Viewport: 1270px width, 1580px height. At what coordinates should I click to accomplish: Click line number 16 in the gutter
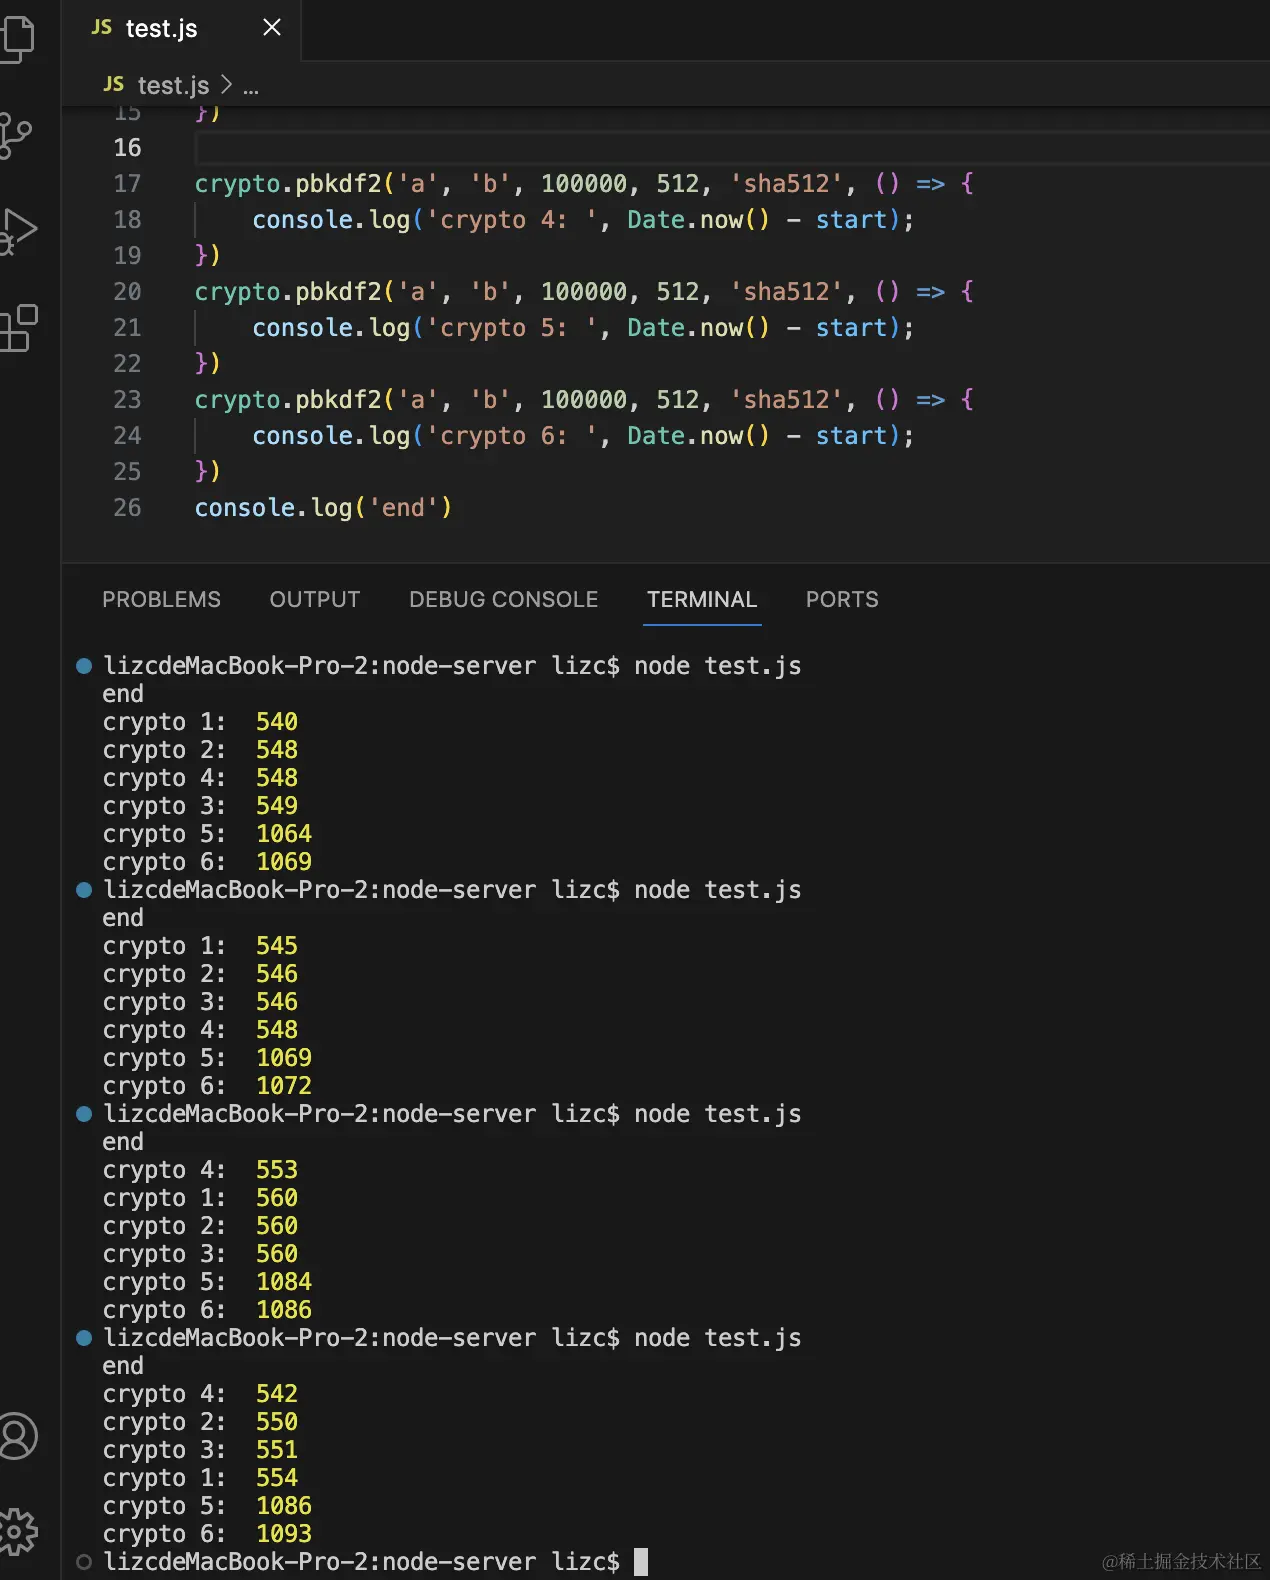pyautogui.click(x=127, y=148)
